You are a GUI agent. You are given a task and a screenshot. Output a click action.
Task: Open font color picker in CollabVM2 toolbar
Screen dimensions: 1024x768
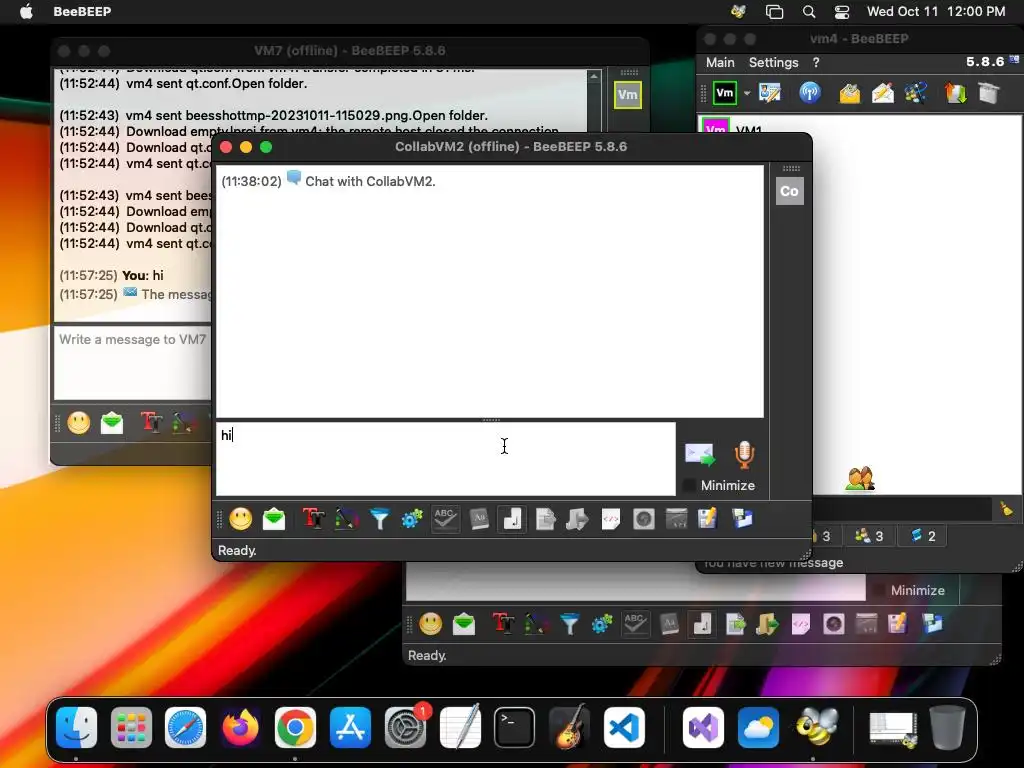coord(346,519)
